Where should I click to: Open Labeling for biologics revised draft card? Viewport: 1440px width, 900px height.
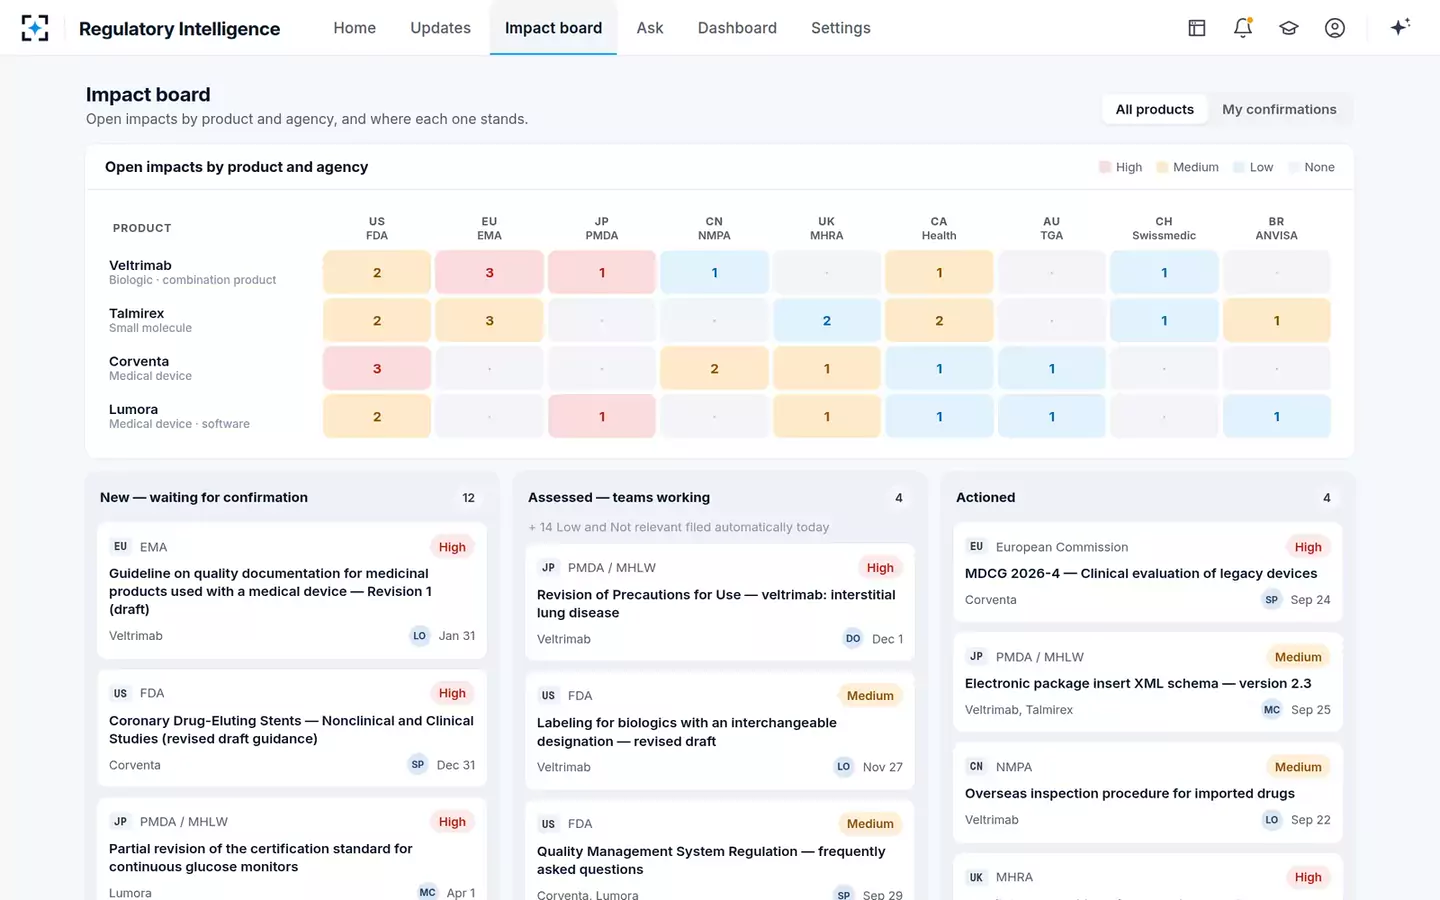point(720,731)
